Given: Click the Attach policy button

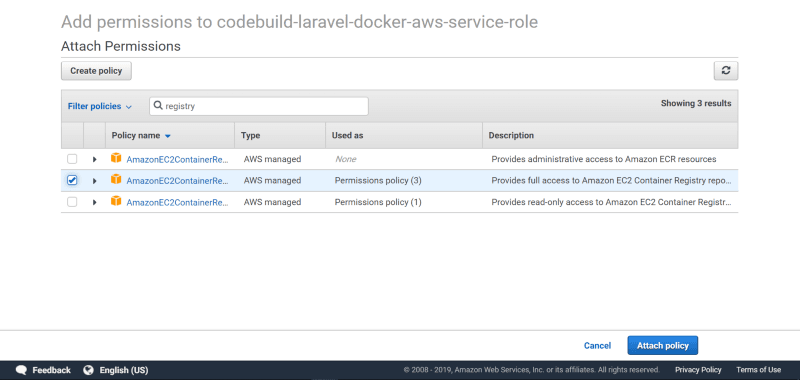Looking at the screenshot, I should 662,345.
